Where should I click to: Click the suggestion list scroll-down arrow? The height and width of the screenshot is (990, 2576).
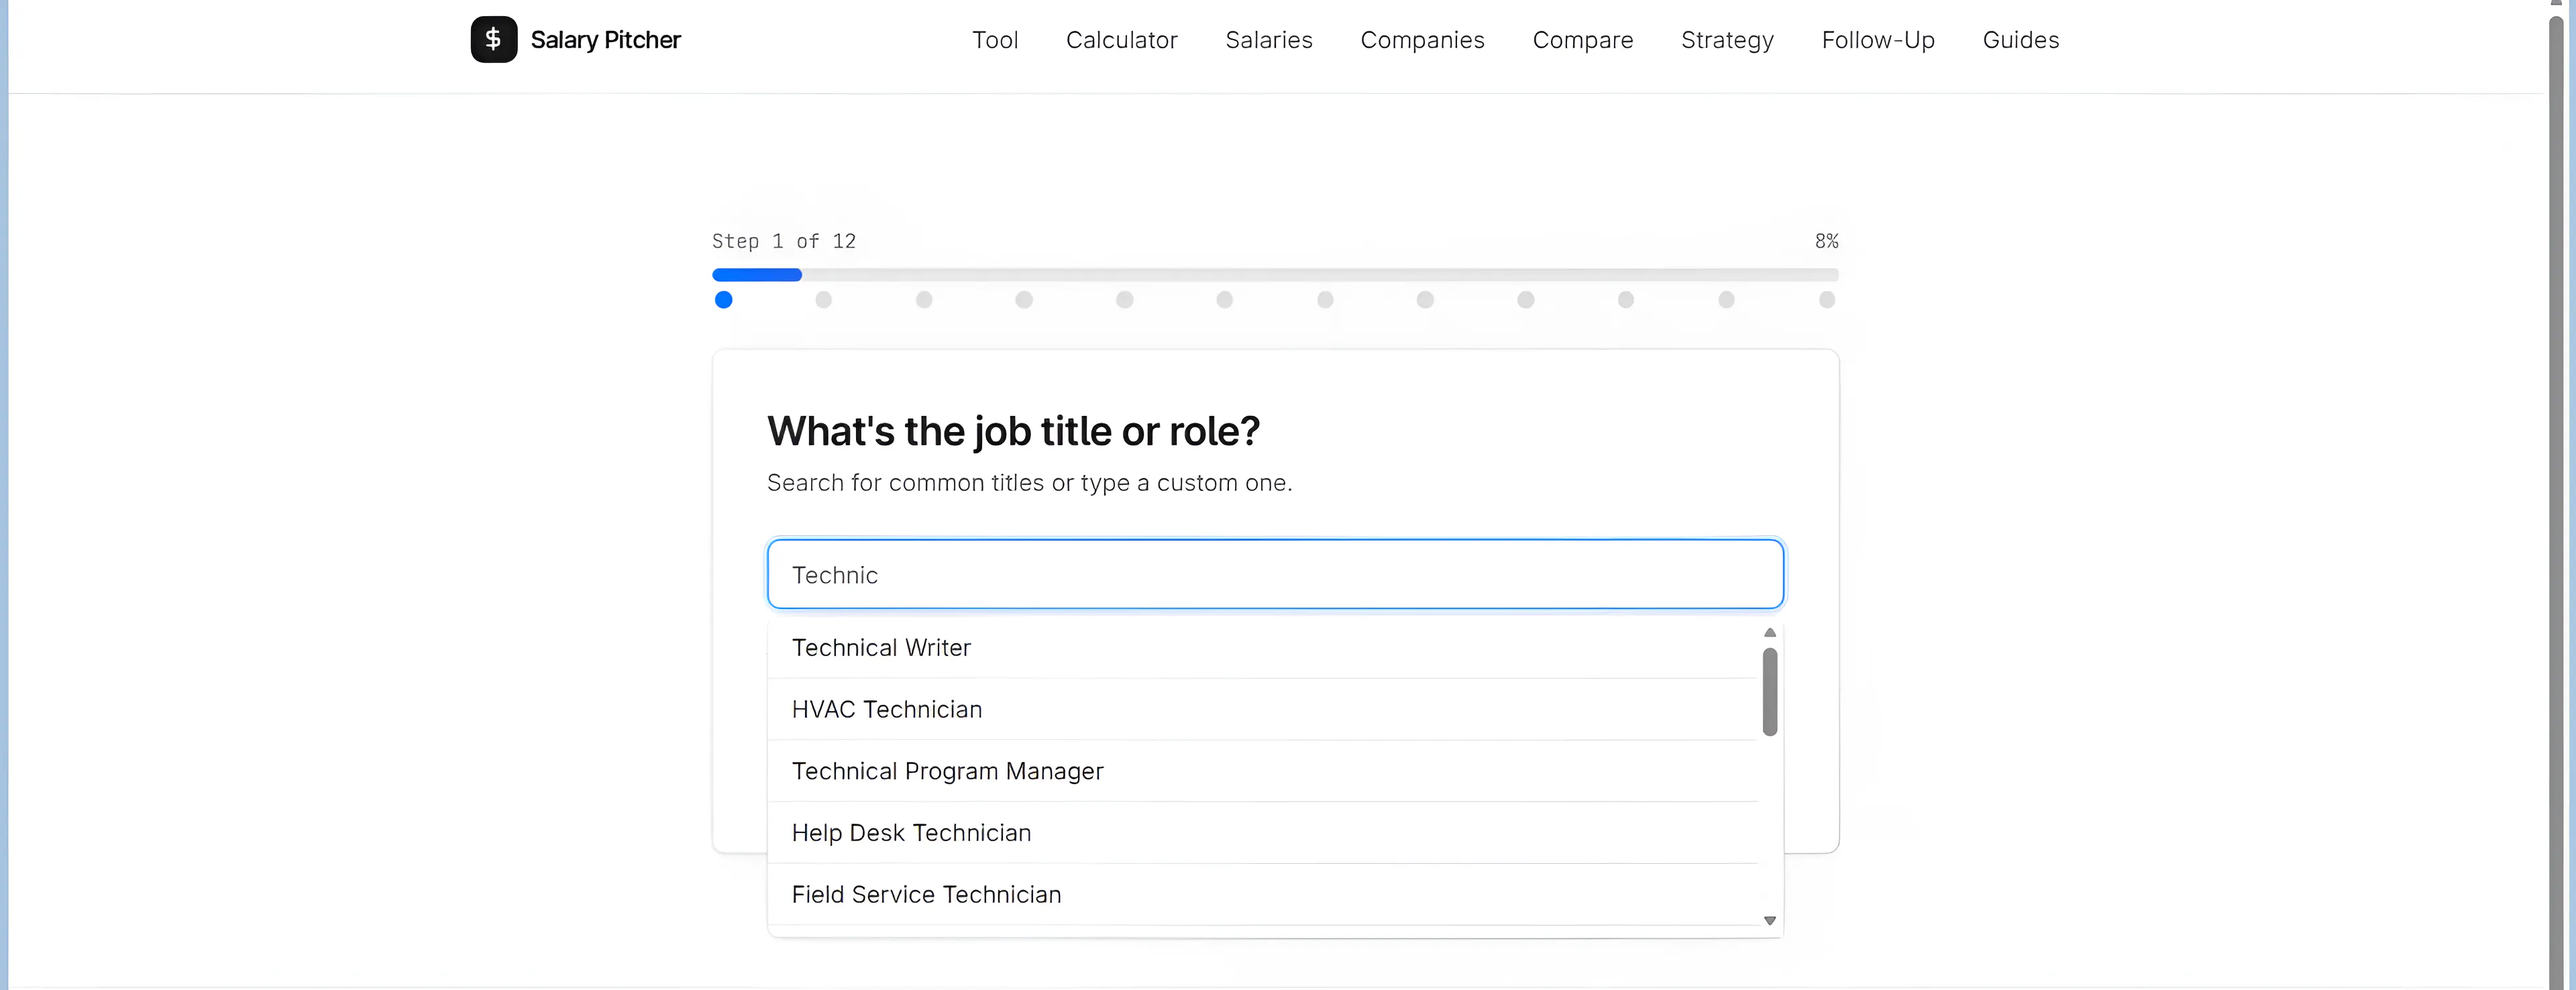point(1769,920)
